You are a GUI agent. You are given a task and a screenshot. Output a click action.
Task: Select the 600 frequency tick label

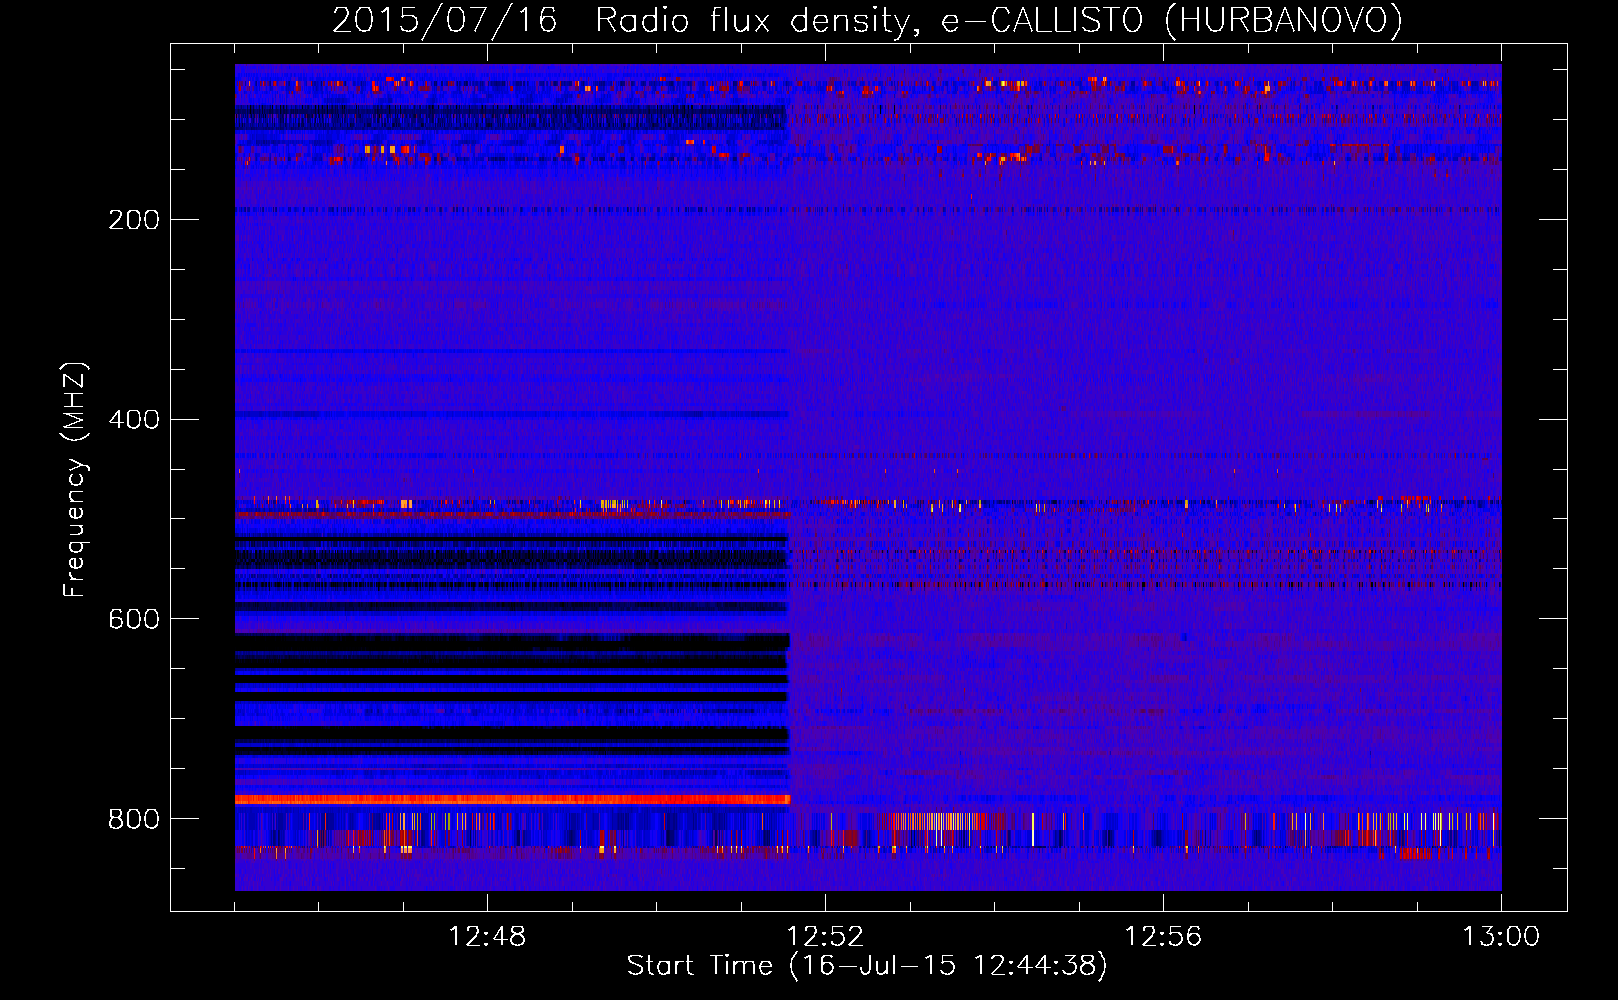[x=134, y=620]
